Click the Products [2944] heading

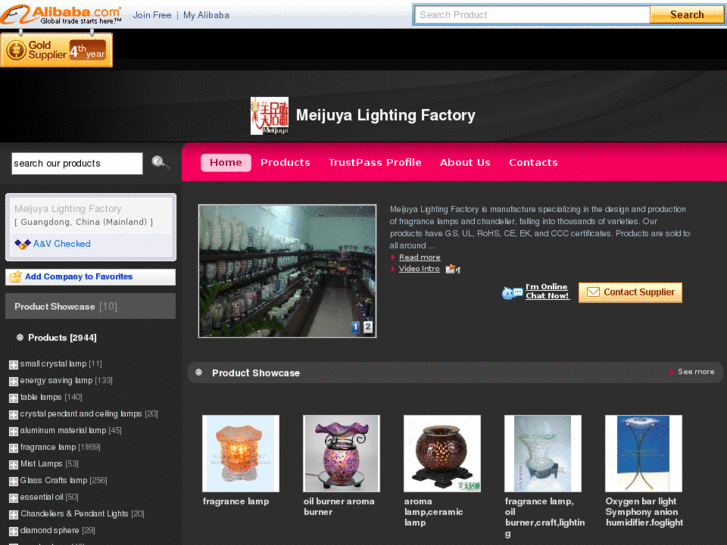62,338
